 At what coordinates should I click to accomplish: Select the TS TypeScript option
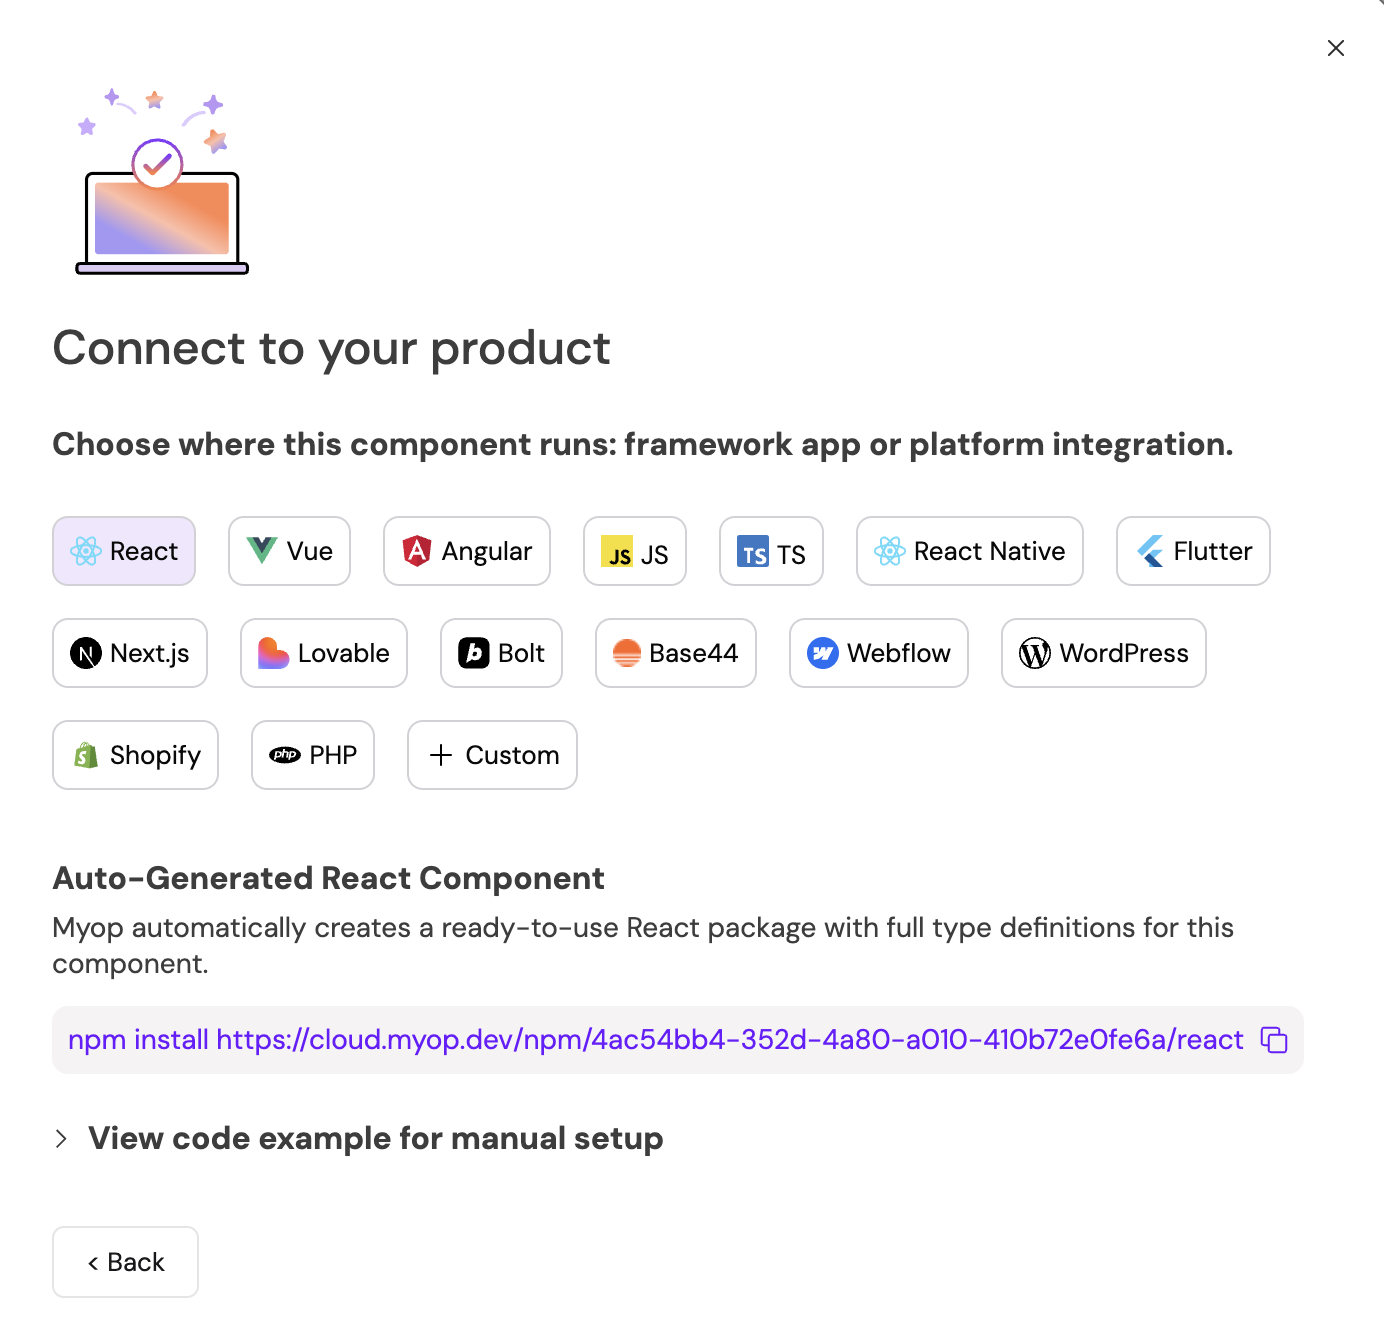(x=771, y=552)
